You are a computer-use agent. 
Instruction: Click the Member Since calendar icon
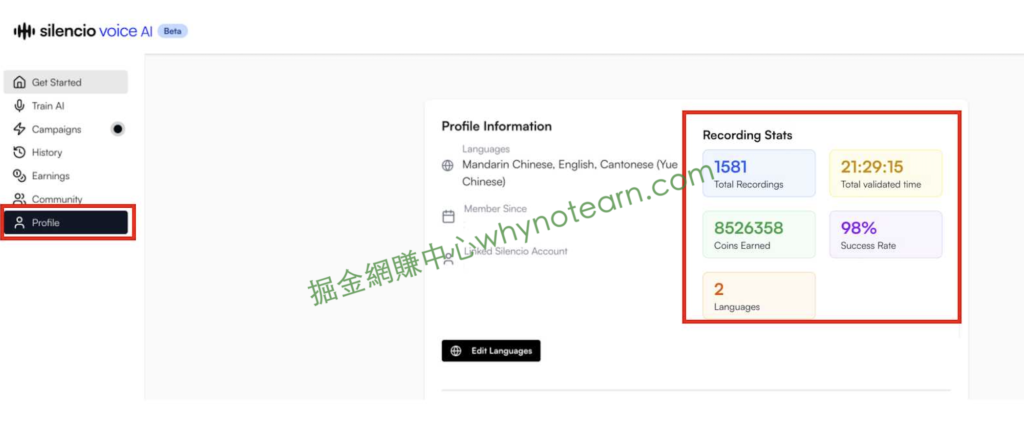pyautogui.click(x=448, y=216)
